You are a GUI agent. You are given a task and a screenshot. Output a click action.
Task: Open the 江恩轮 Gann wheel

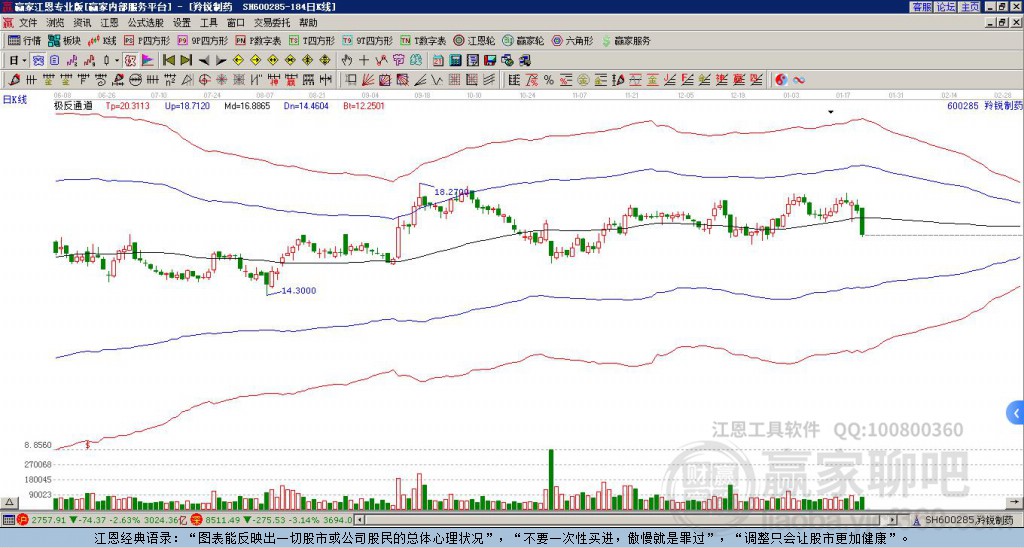click(x=474, y=40)
